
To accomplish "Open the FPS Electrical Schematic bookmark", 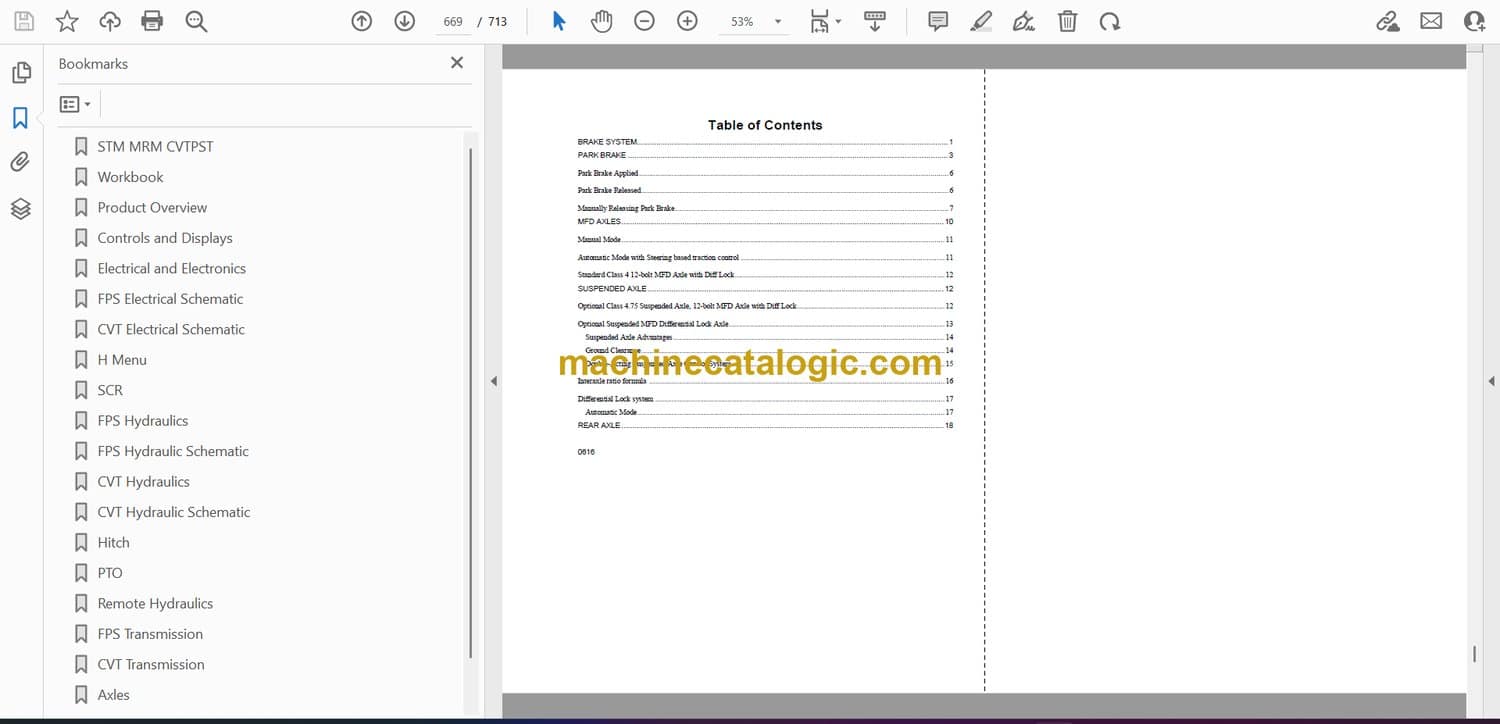I will 170,299.
